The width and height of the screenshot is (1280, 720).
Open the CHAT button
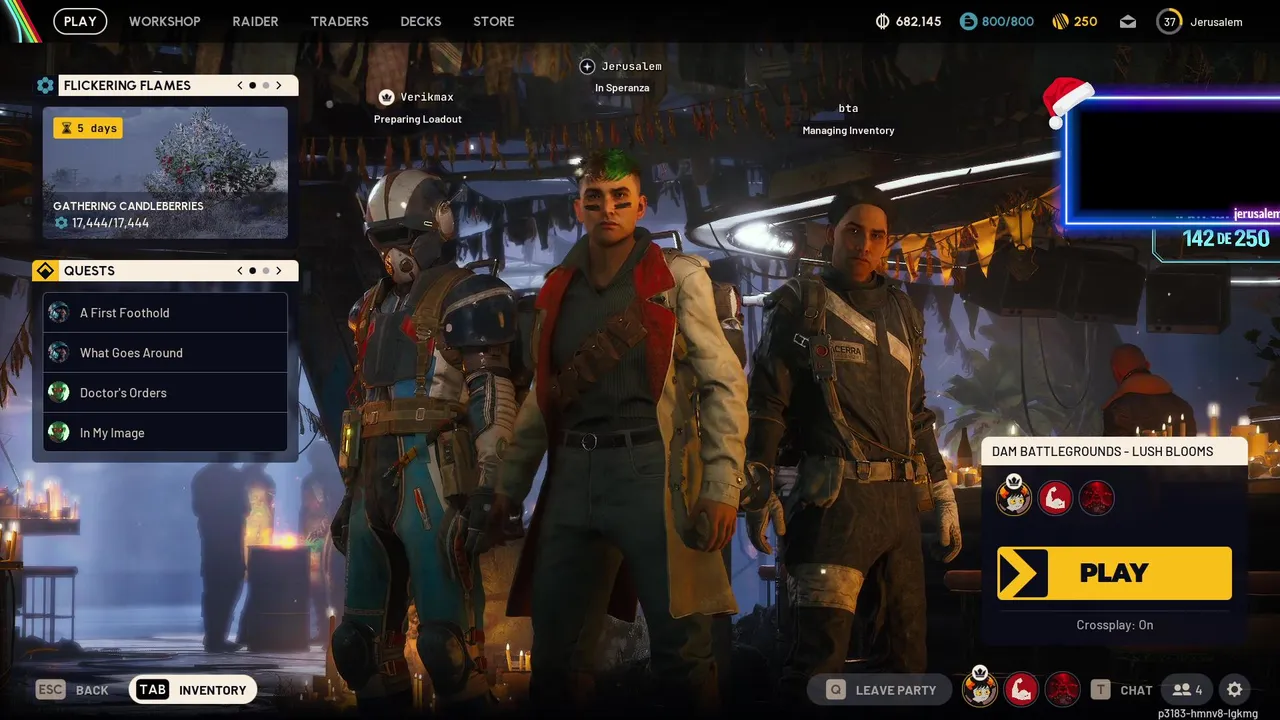(1121, 690)
